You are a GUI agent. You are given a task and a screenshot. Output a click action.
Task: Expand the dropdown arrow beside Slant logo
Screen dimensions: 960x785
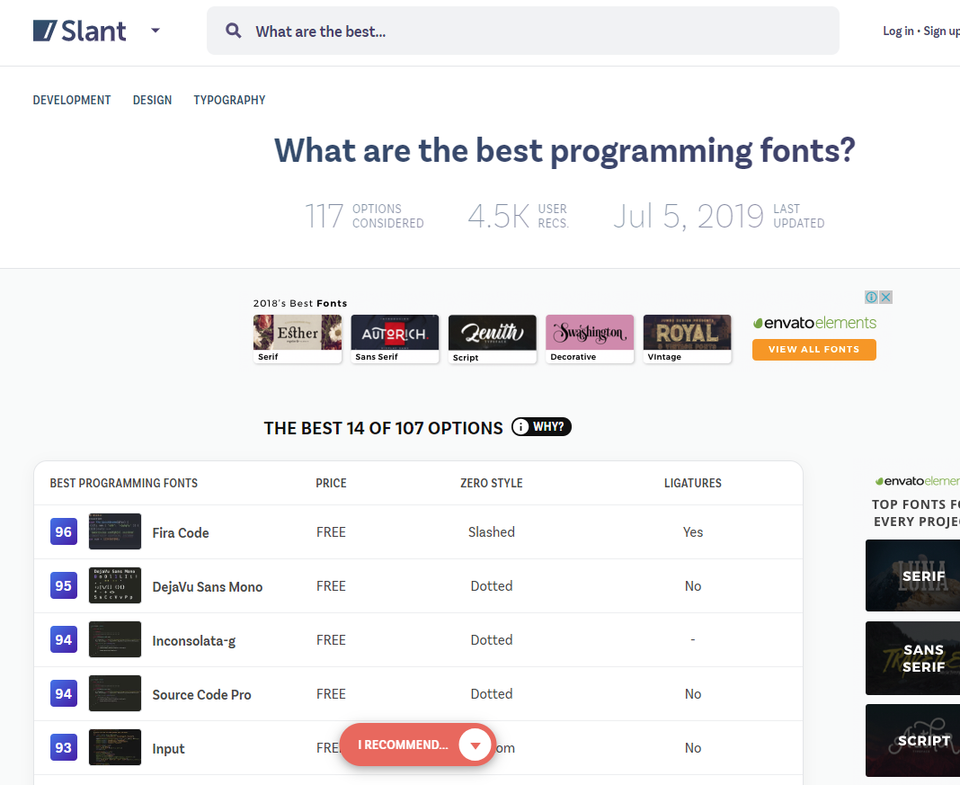click(x=156, y=30)
